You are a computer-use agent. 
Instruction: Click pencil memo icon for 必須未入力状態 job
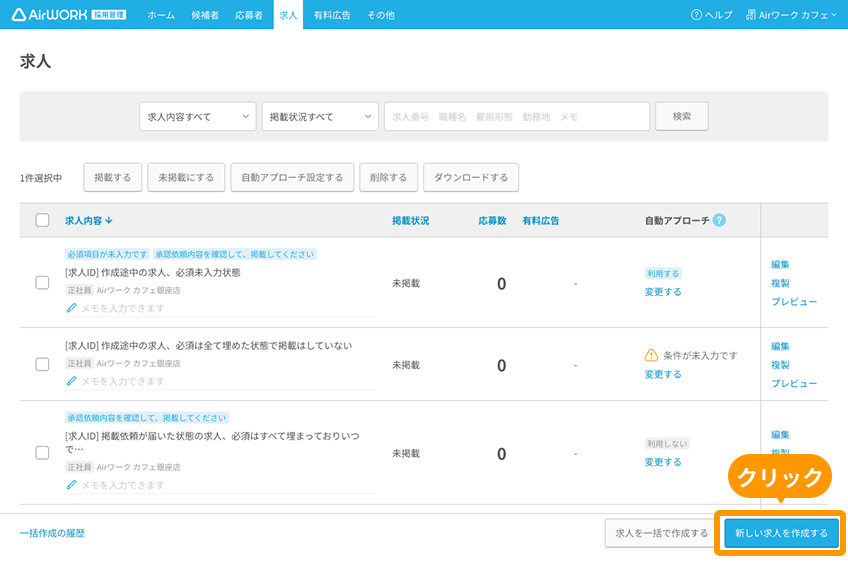pos(71,308)
